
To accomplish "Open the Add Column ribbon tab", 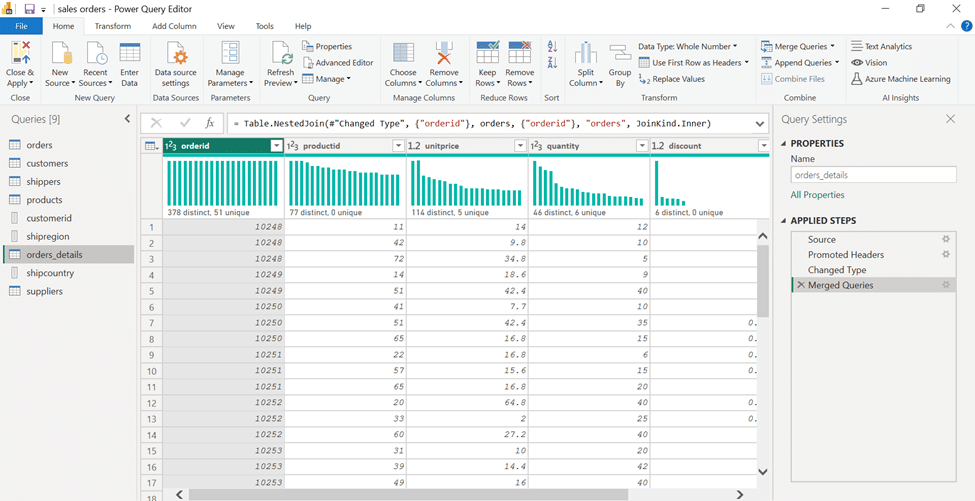I will click(174, 26).
